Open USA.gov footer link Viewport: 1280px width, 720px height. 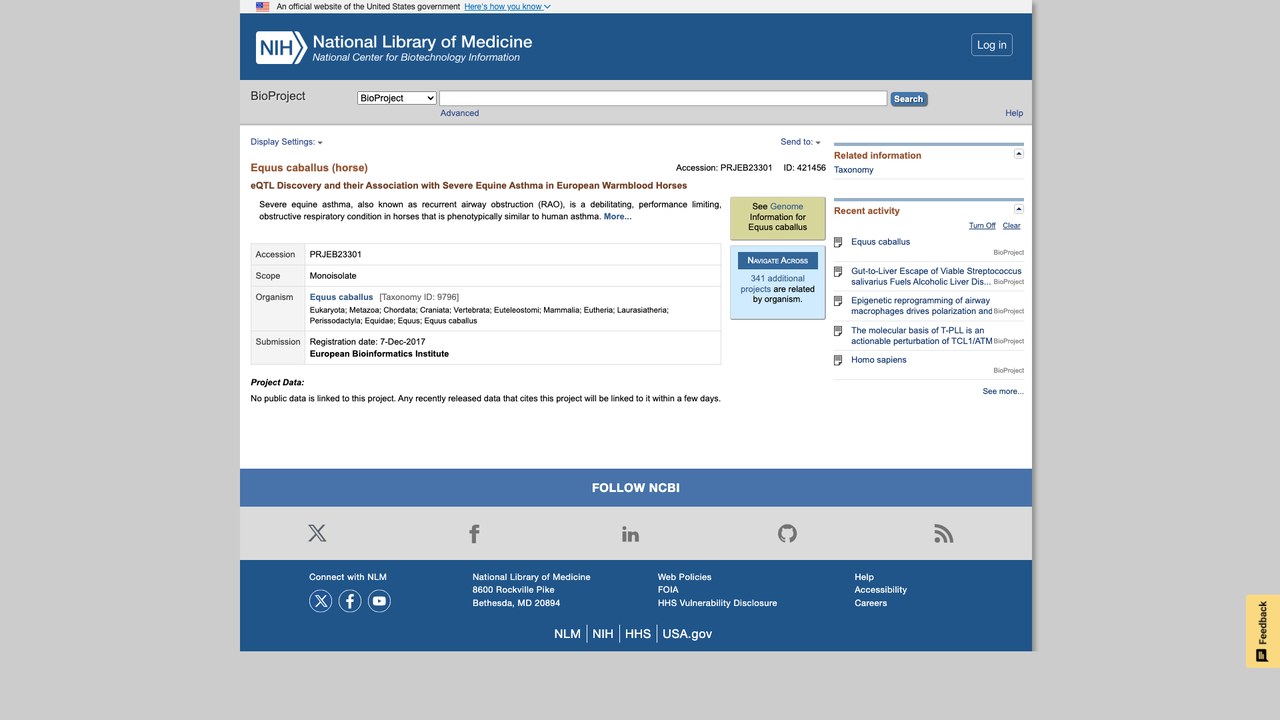tap(687, 634)
